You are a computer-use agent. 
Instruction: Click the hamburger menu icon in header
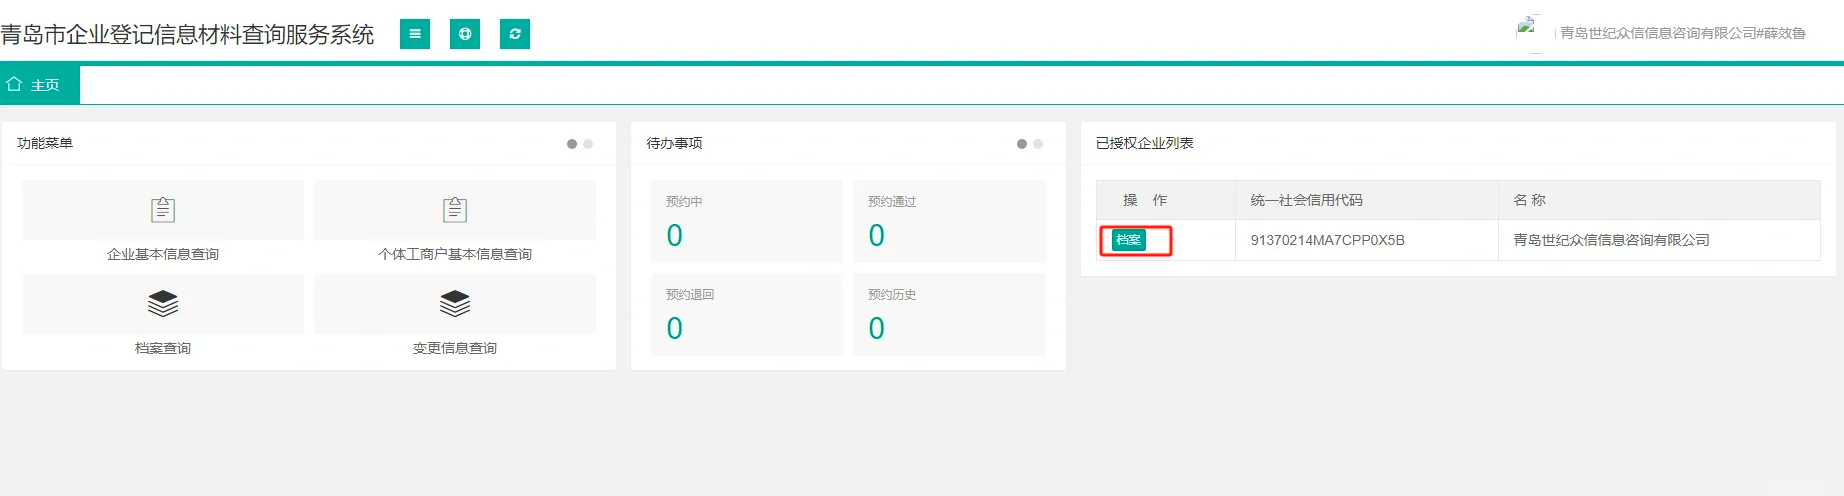pos(415,34)
